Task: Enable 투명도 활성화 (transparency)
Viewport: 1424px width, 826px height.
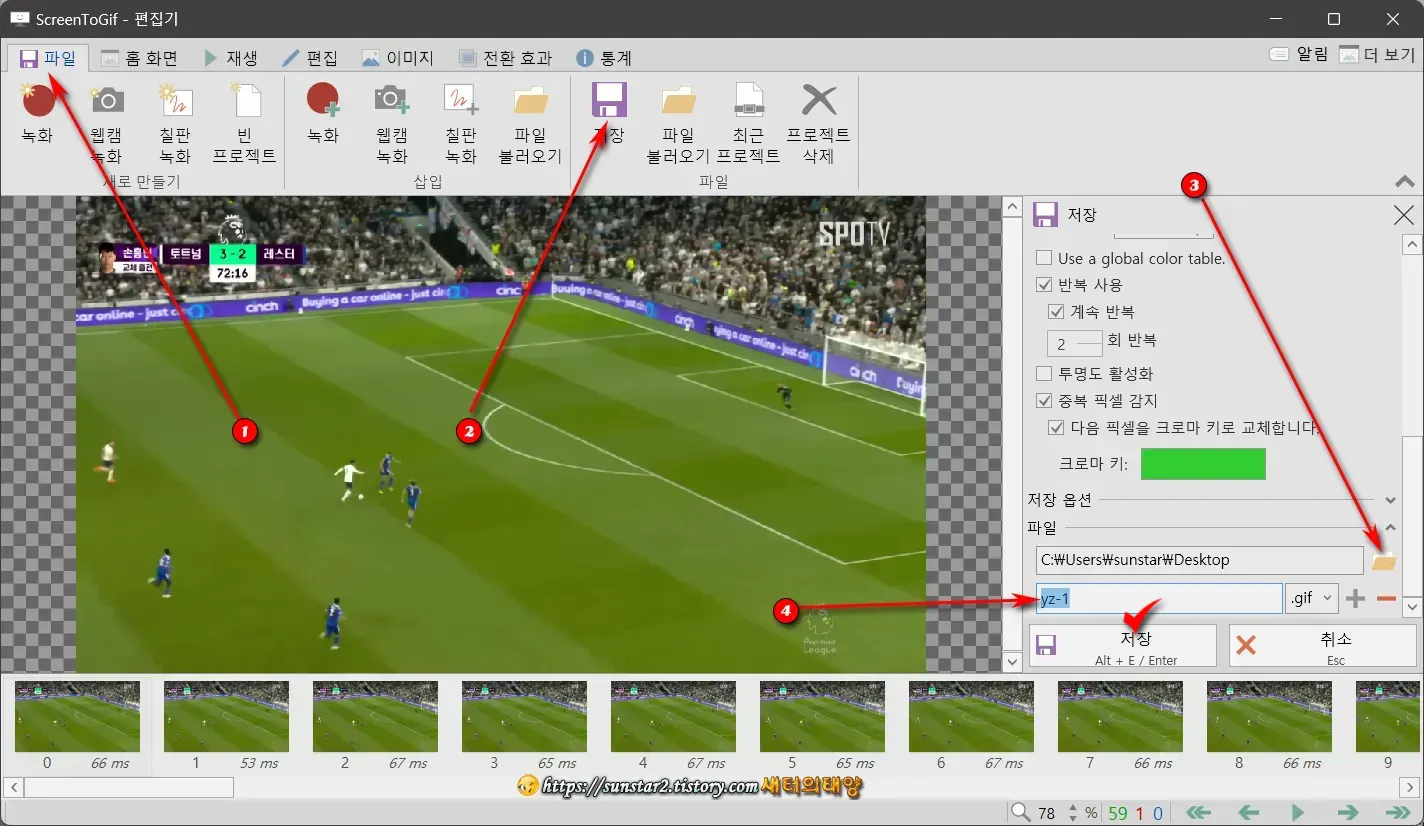Action: point(1044,373)
